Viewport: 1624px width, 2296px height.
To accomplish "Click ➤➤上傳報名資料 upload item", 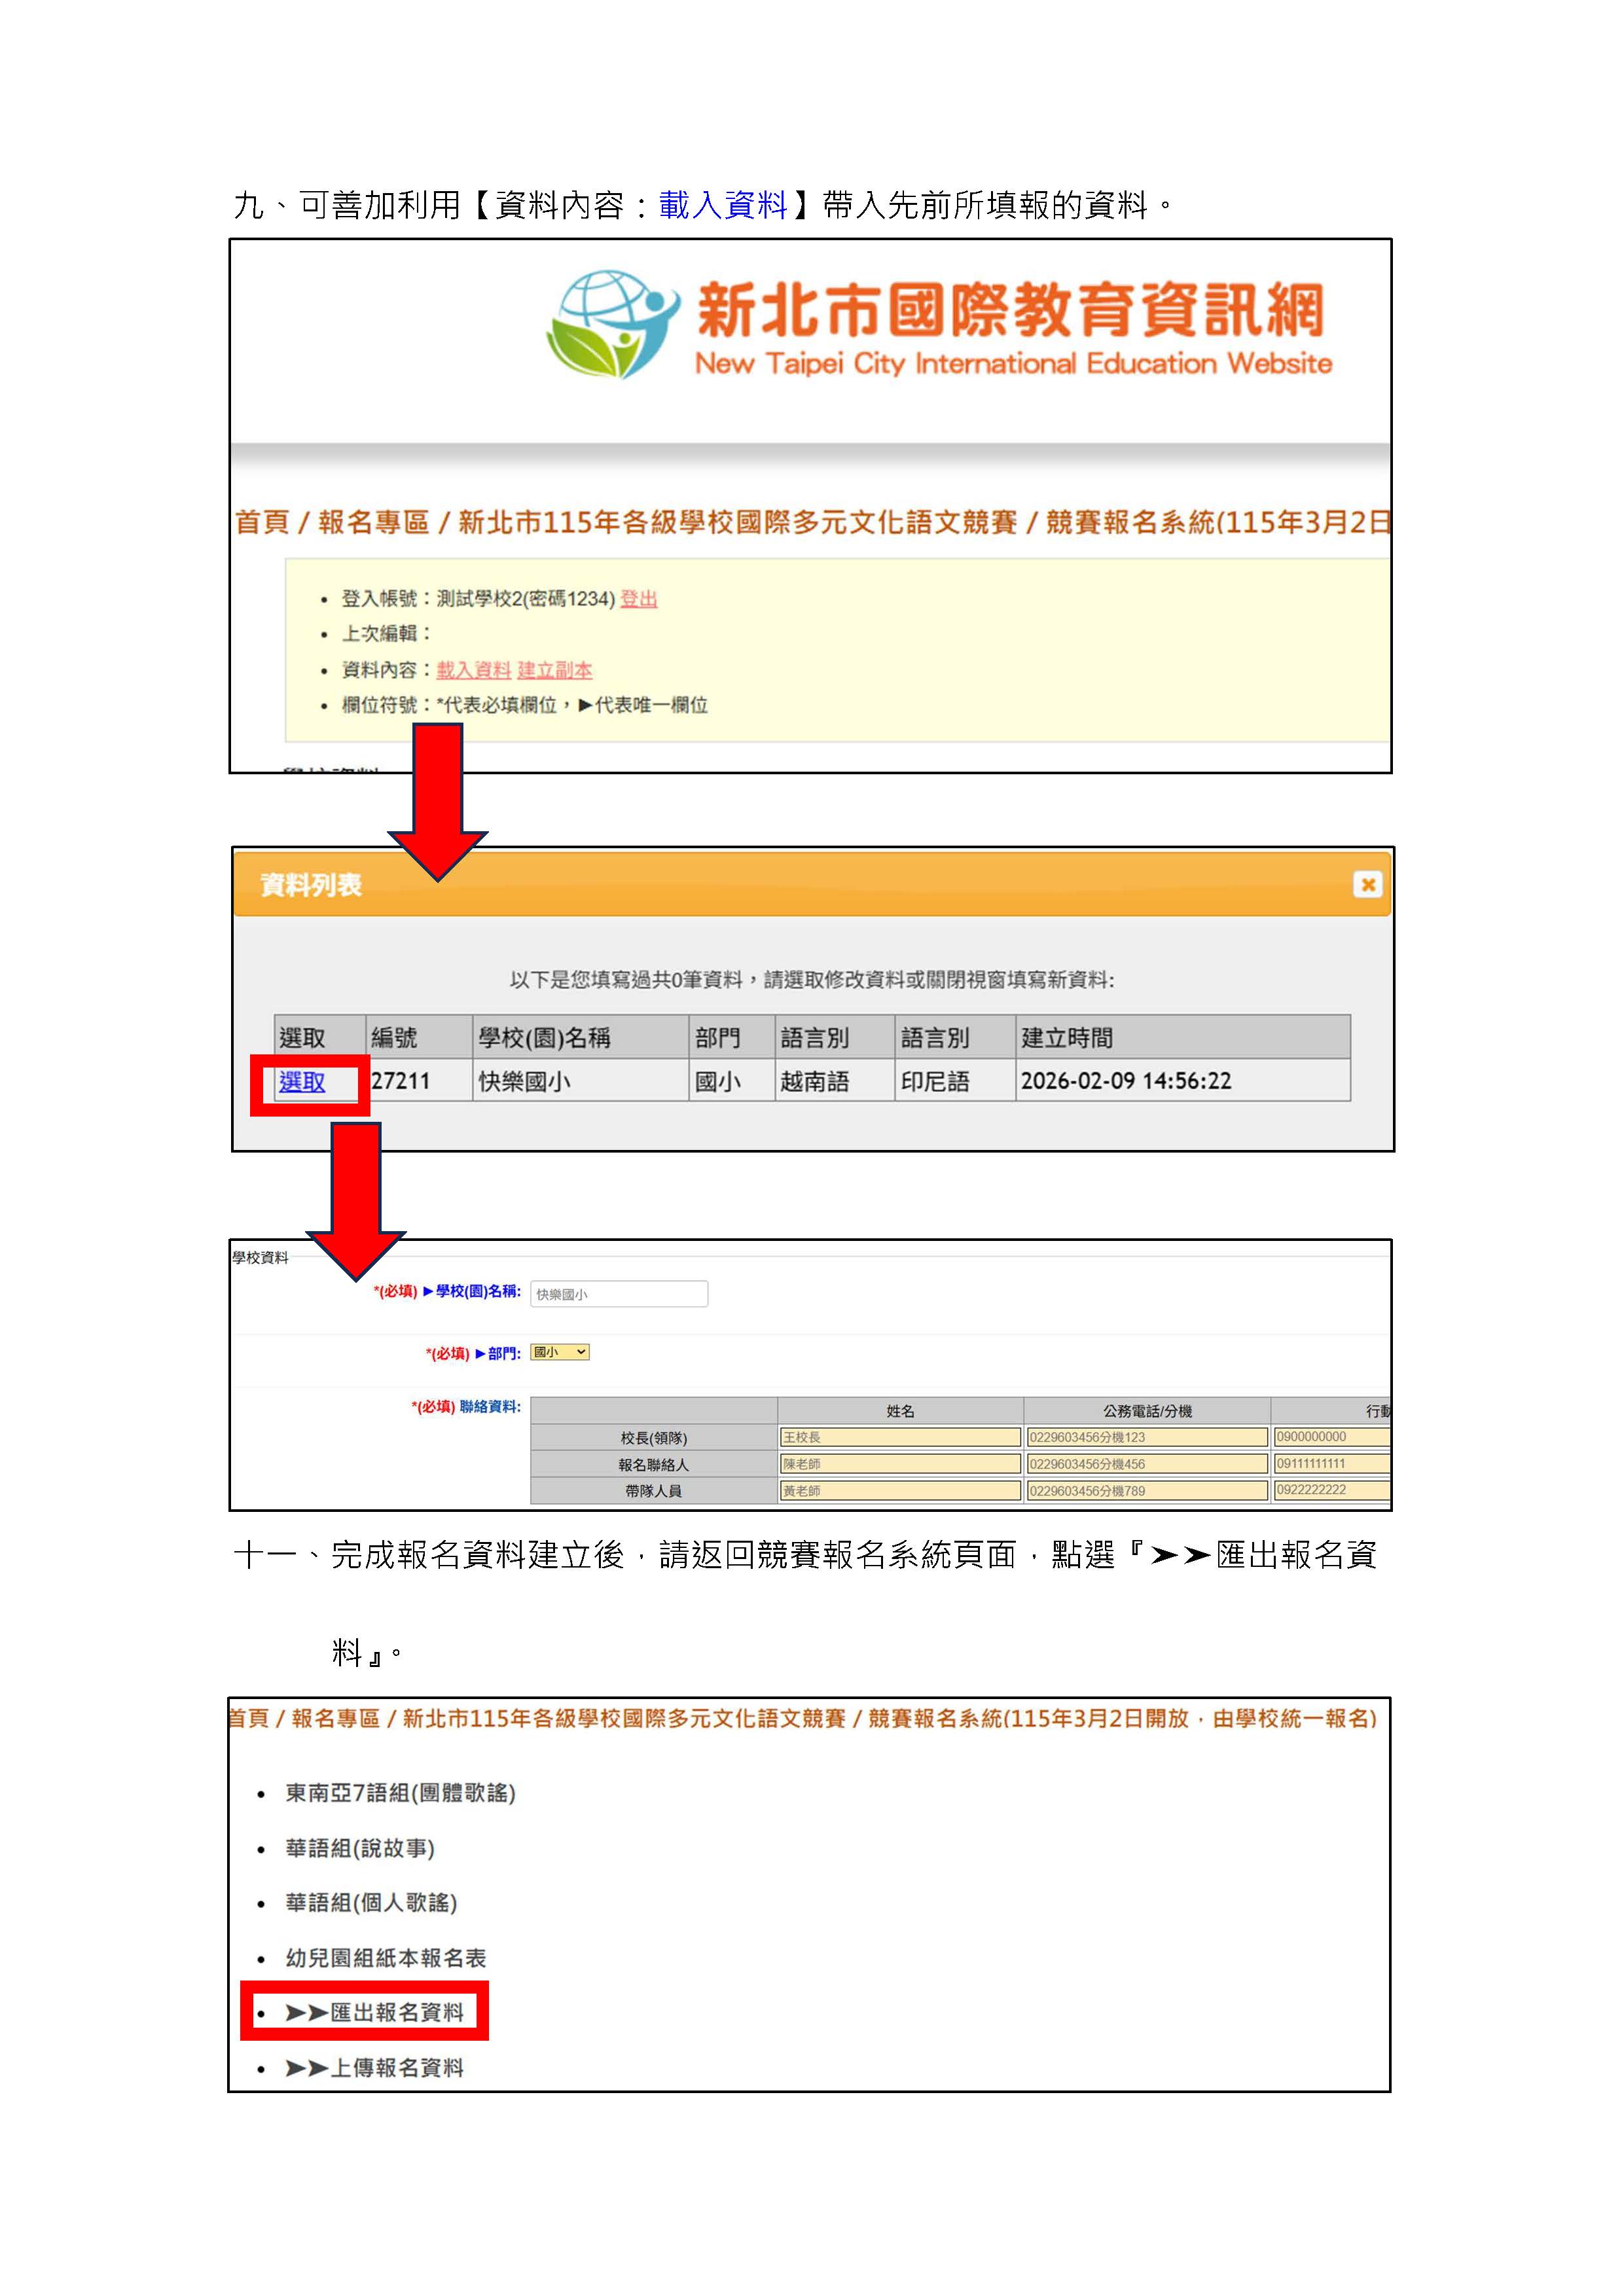I will 374,2067.
